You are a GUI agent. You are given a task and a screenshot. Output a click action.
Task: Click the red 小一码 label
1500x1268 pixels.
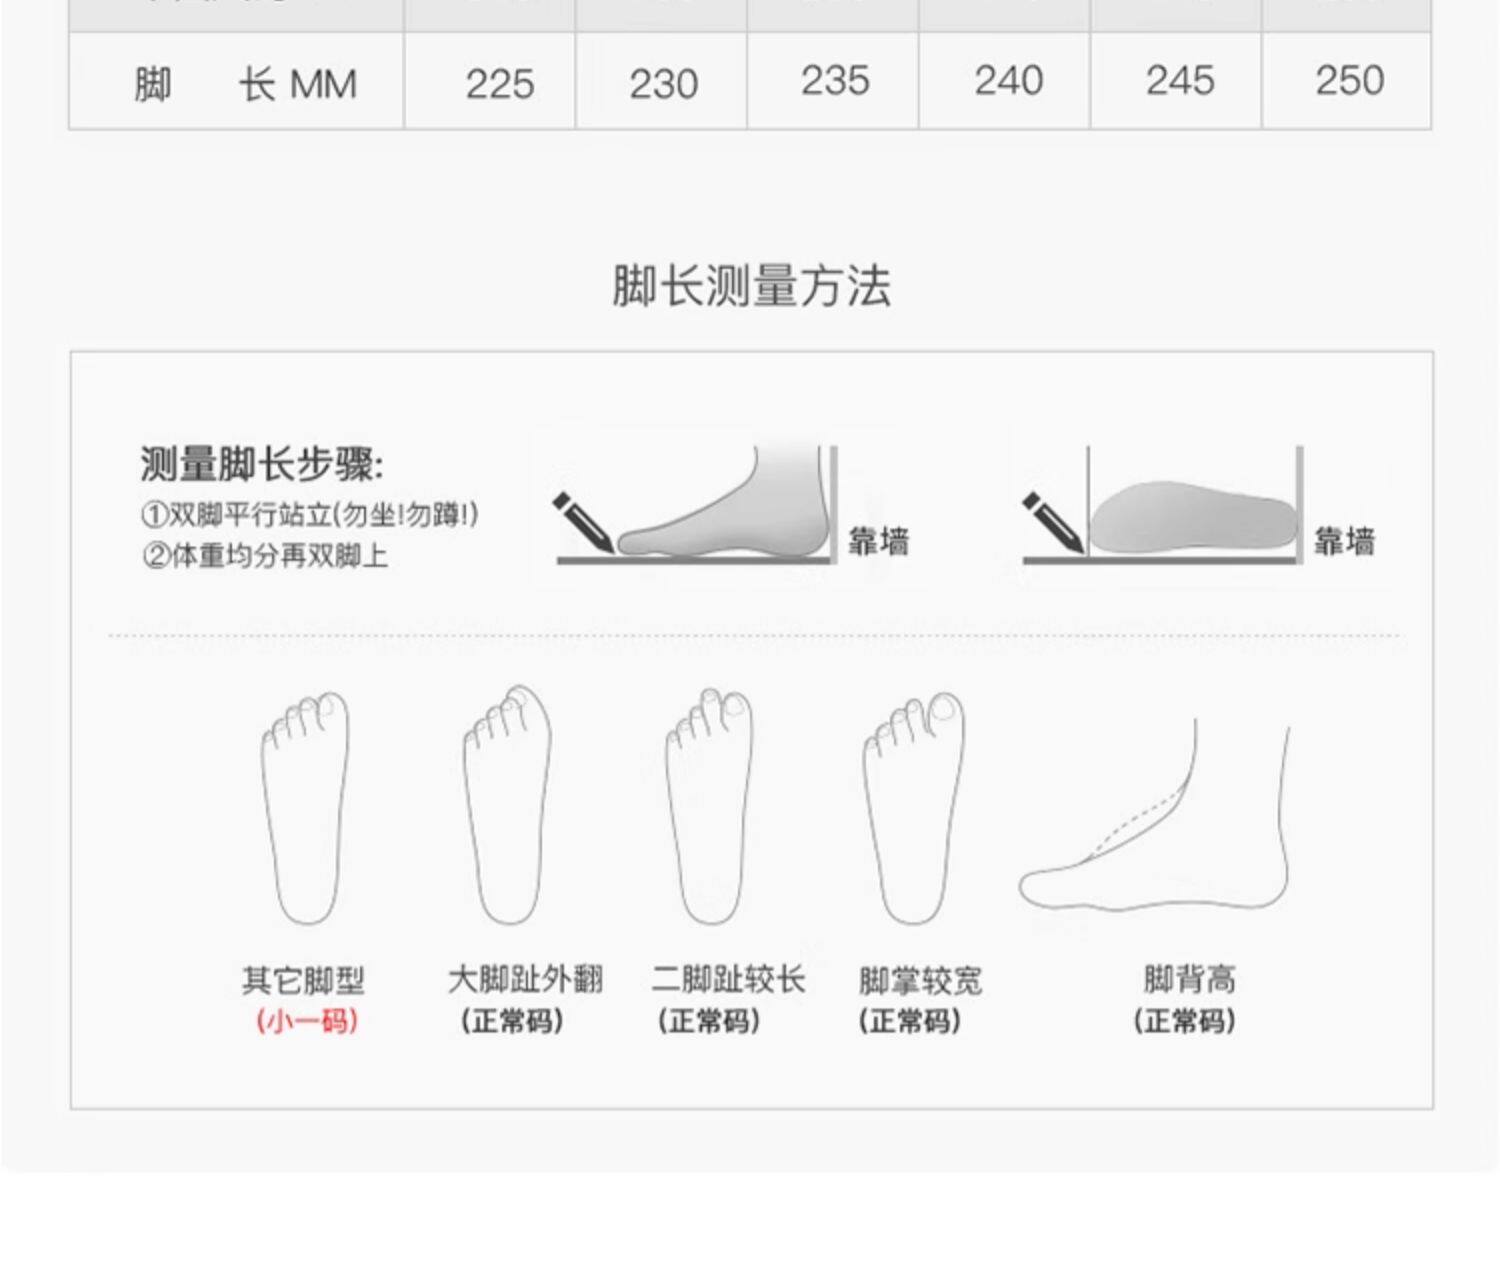[307, 1021]
